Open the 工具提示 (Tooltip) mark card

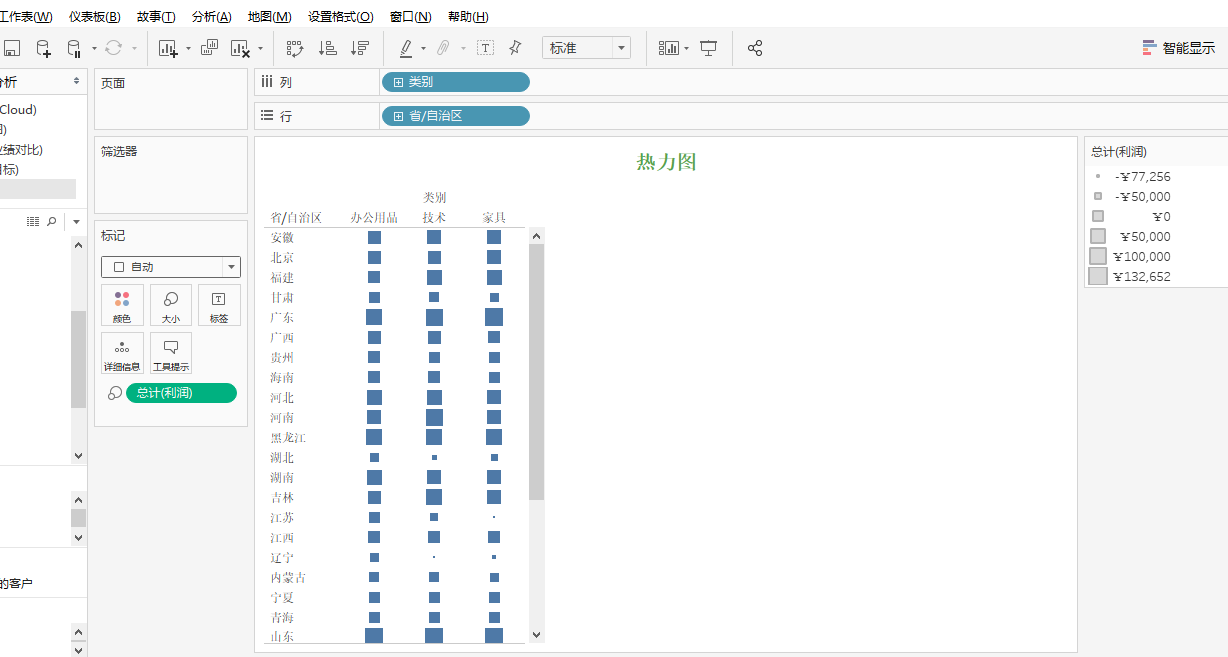(x=171, y=353)
